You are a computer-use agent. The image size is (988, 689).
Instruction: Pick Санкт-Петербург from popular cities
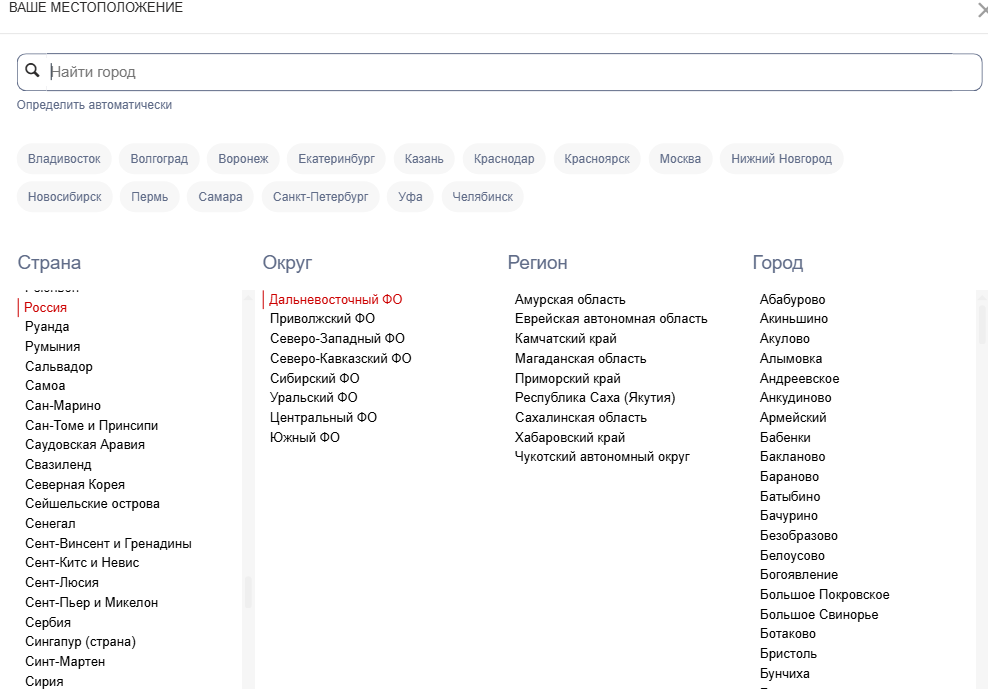coord(321,197)
